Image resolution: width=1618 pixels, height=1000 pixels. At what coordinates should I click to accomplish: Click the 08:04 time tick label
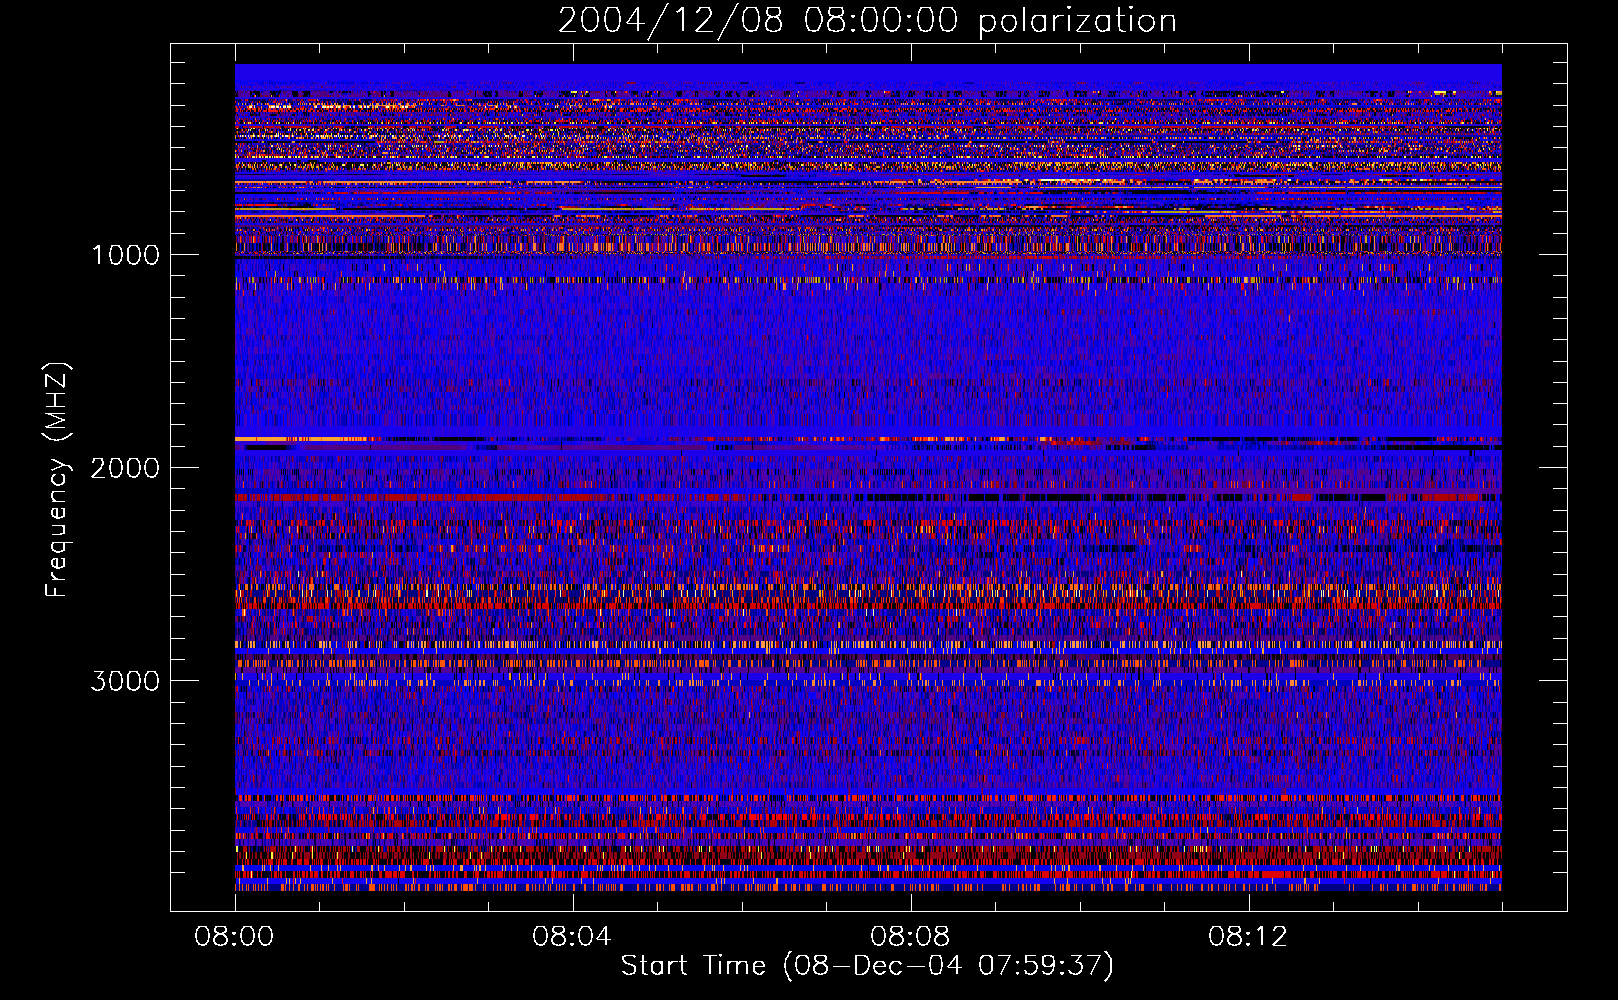coord(571,937)
